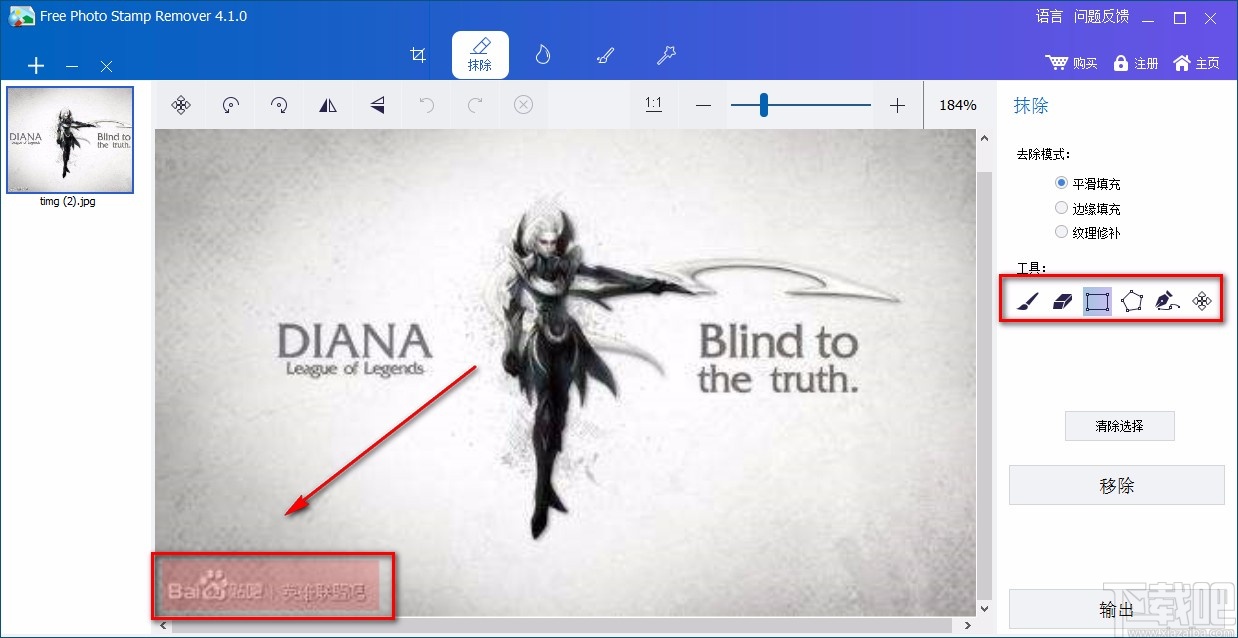Viewport: 1238px width, 638px height.
Task: Select the 边缘填充 edge fill mode
Action: pyautogui.click(x=1061, y=207)
